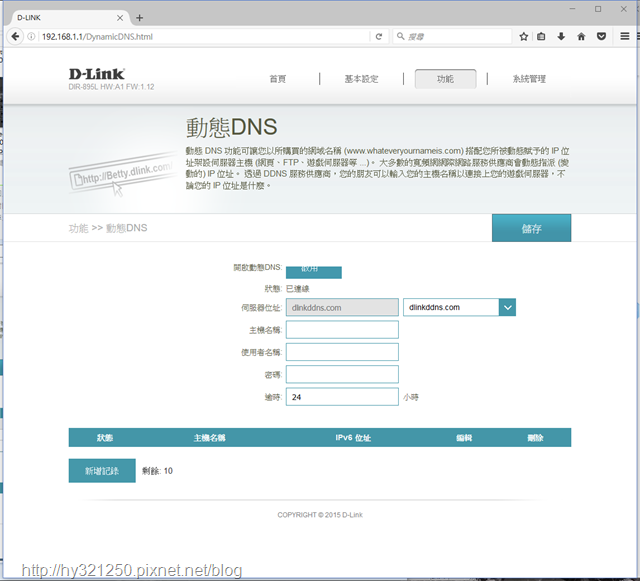Focus the 密碼 password field
This screenshot has width=640, height=581.
coord(342,374)
